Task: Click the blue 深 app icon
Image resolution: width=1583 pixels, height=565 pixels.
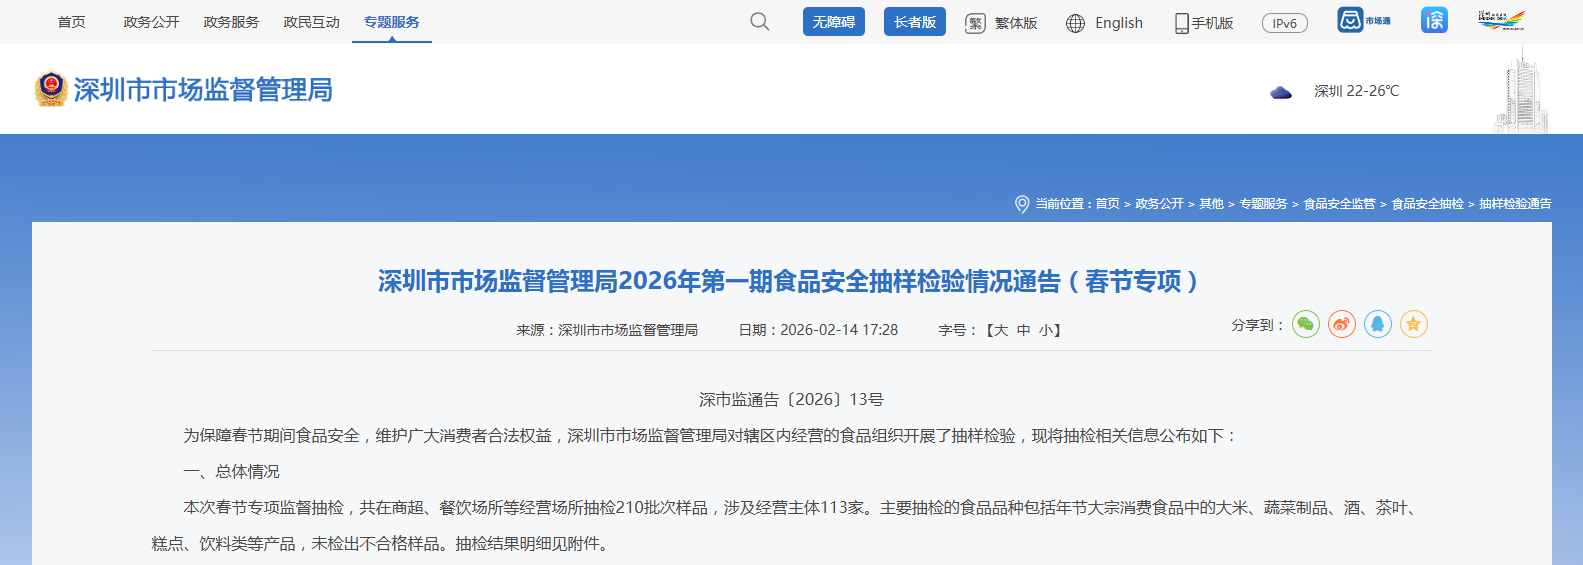Action: pyautogui.click(x=1434, y=21)
